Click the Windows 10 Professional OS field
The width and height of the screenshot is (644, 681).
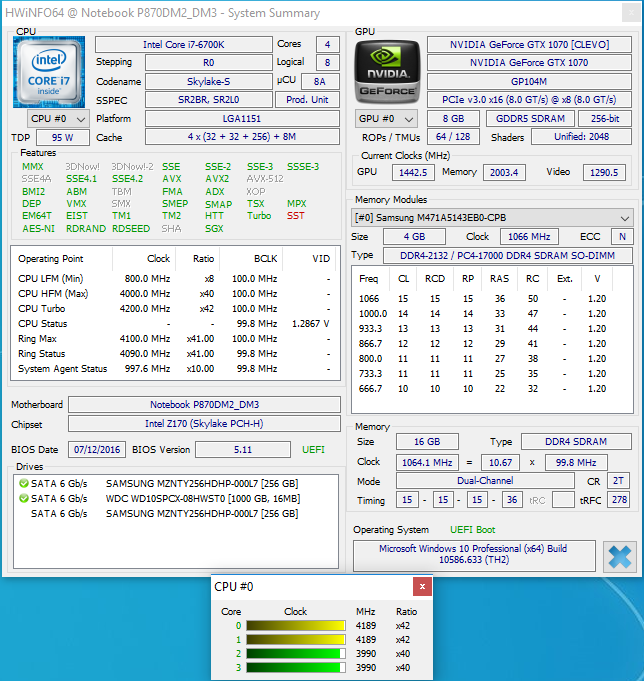[x=474, y=554]
